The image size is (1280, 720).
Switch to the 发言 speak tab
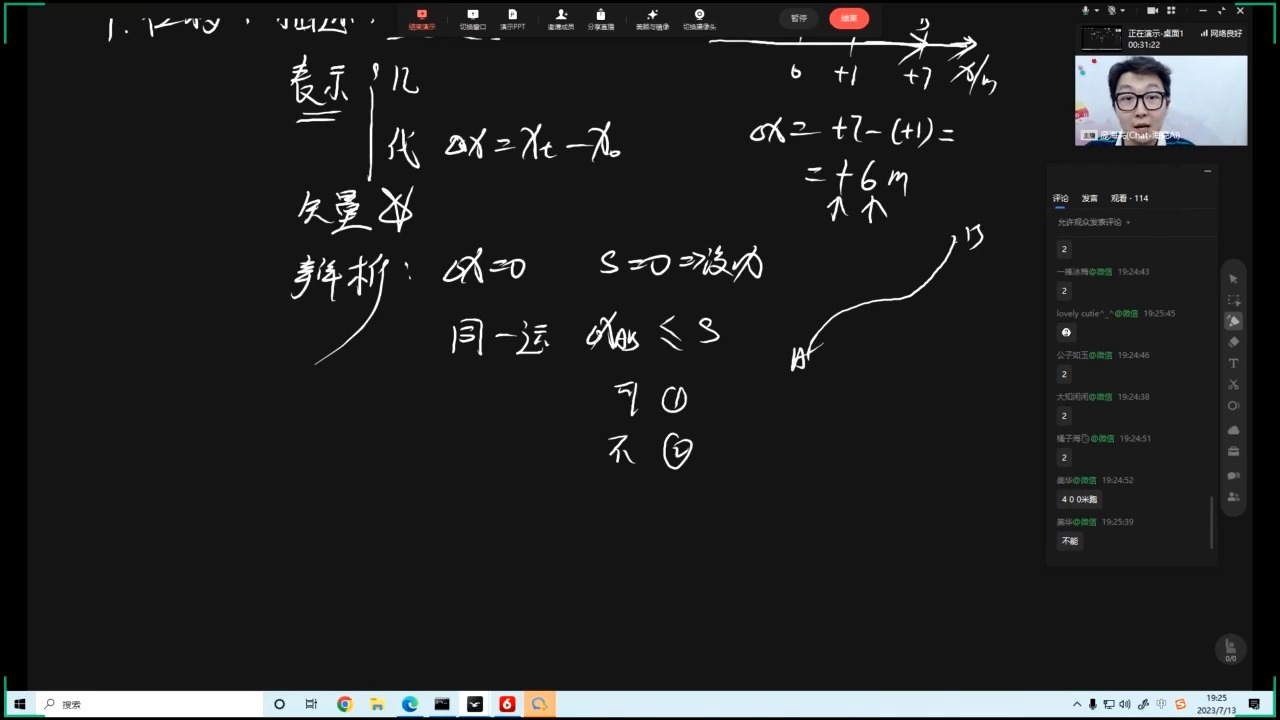tap(1089, 198)
